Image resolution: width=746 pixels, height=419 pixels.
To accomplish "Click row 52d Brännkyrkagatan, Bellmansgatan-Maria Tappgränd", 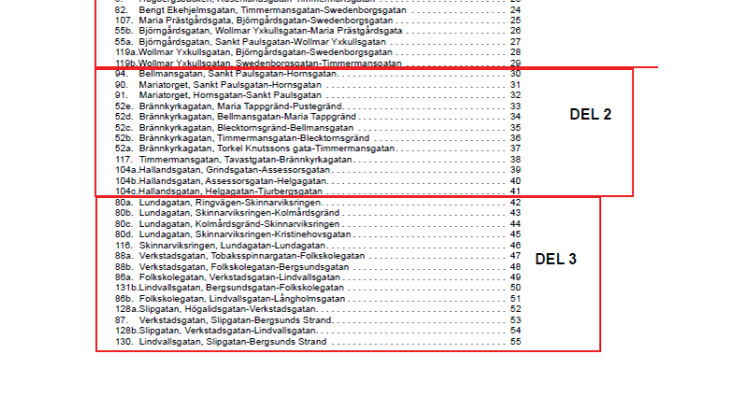I will click(x=318, y=117).
